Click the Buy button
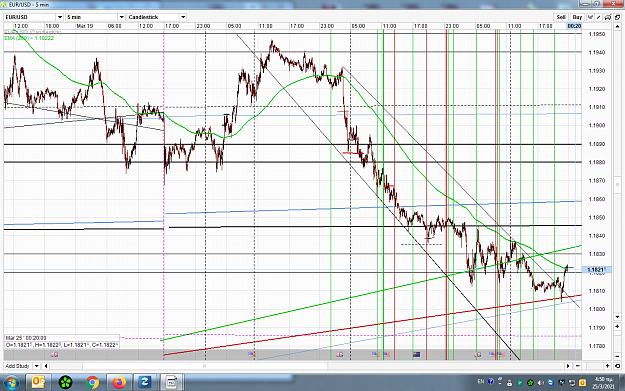This screenshot has width=625, height=391. point(577,17)
